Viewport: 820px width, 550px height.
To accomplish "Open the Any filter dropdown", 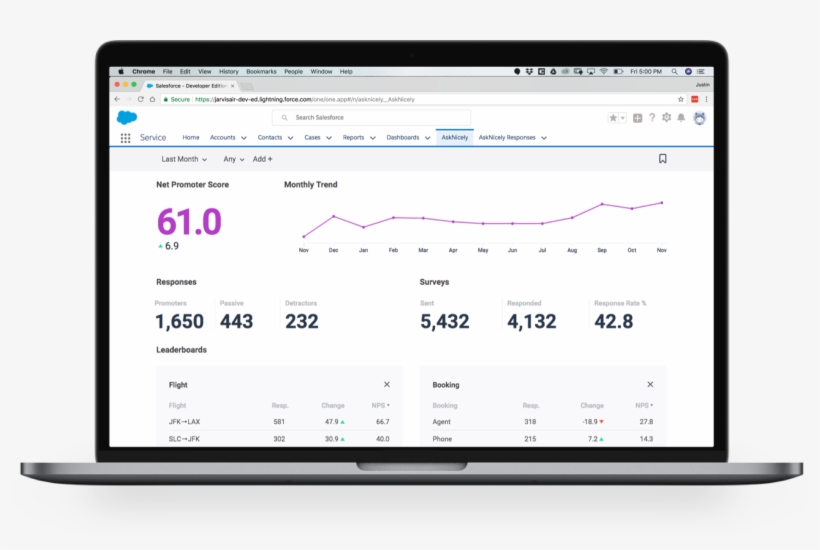I will 233,159.
